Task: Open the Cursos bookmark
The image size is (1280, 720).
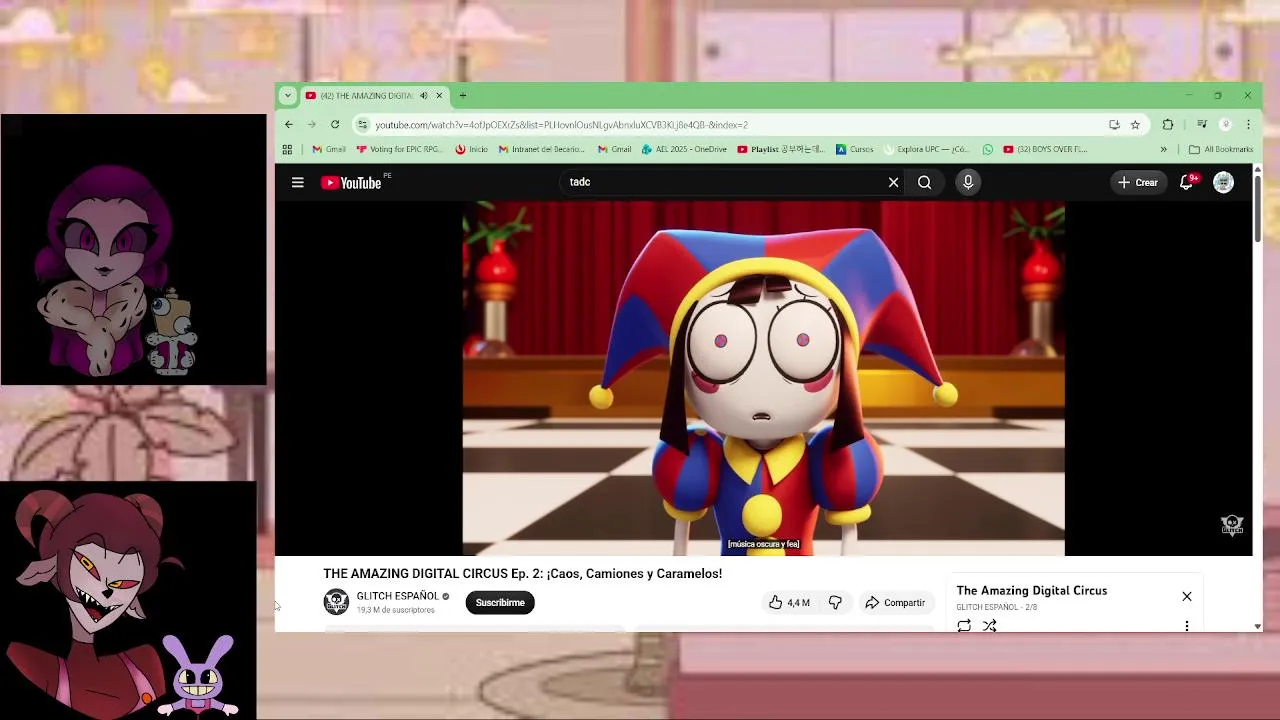Action: (x=854, y=149)
